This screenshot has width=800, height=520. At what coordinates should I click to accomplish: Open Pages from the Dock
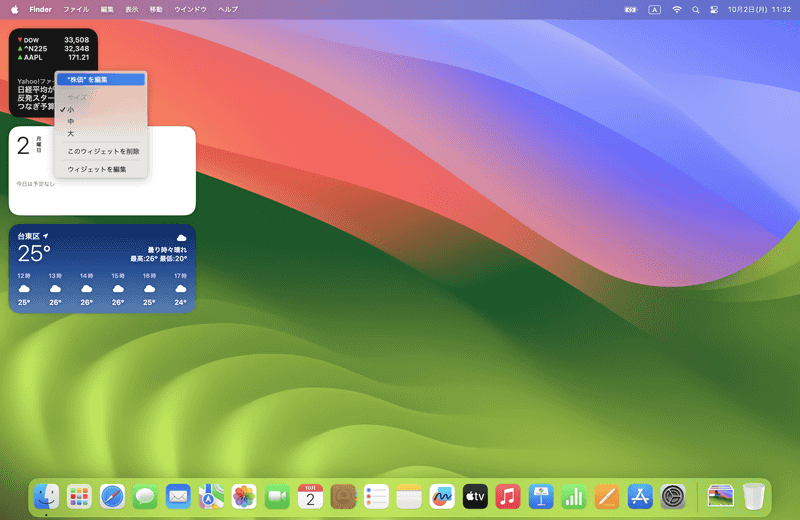point(607,497)
